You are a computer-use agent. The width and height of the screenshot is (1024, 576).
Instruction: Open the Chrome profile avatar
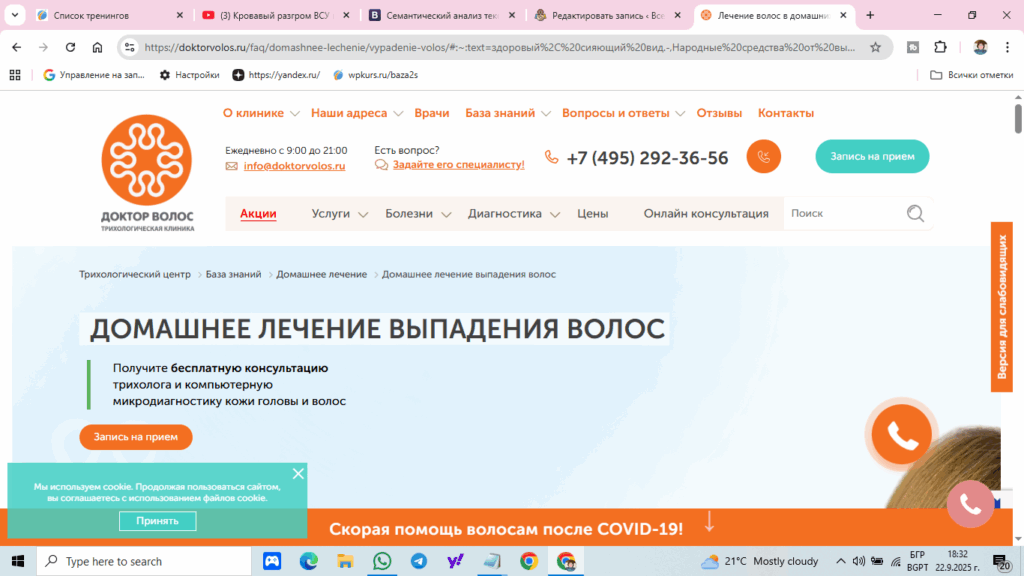(x=980, y=47)
